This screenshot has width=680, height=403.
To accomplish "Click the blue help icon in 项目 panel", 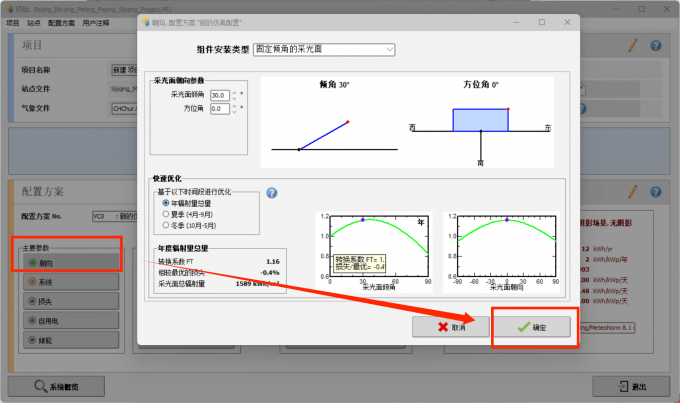I will tap(656, 46).
